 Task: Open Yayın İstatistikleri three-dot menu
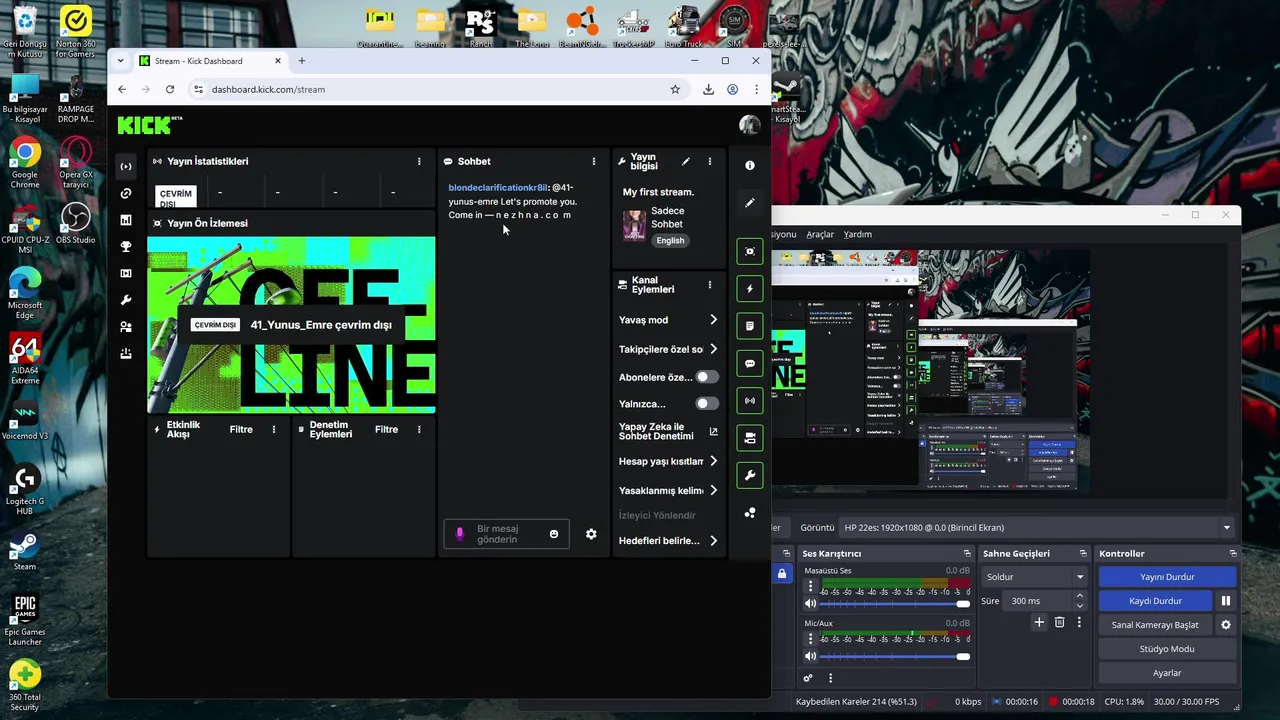(419, 161)
